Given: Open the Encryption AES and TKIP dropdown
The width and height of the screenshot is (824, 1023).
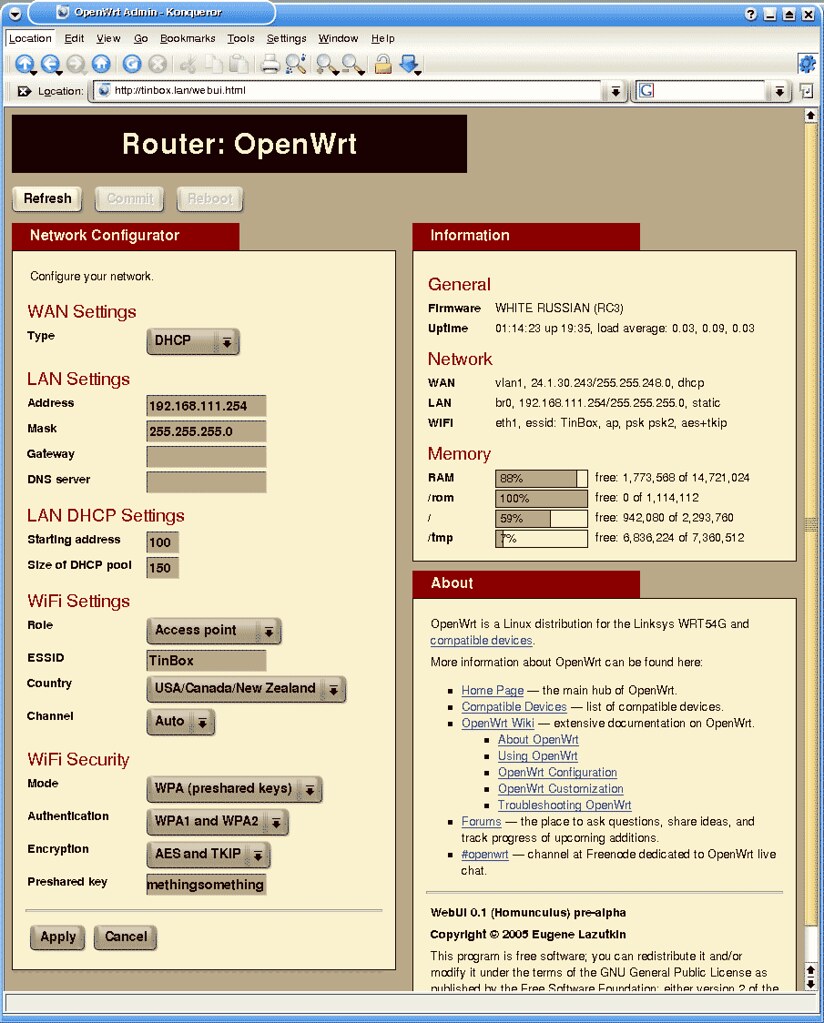Looking at the screenshot, I should pos(207,853).
